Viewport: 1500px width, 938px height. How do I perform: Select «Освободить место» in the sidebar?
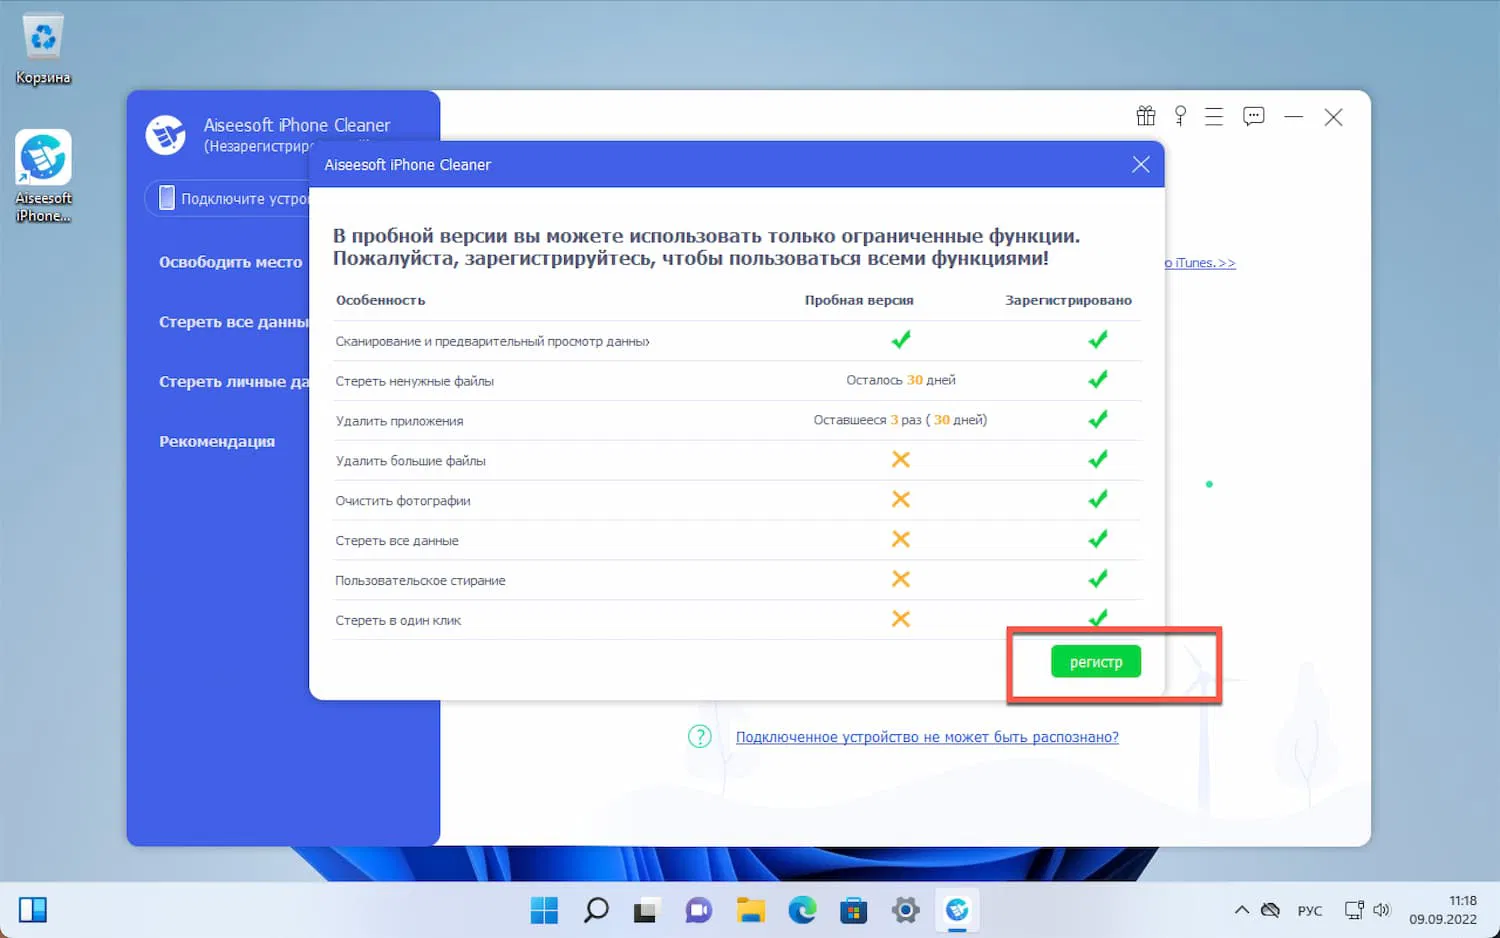coord(230,262)
